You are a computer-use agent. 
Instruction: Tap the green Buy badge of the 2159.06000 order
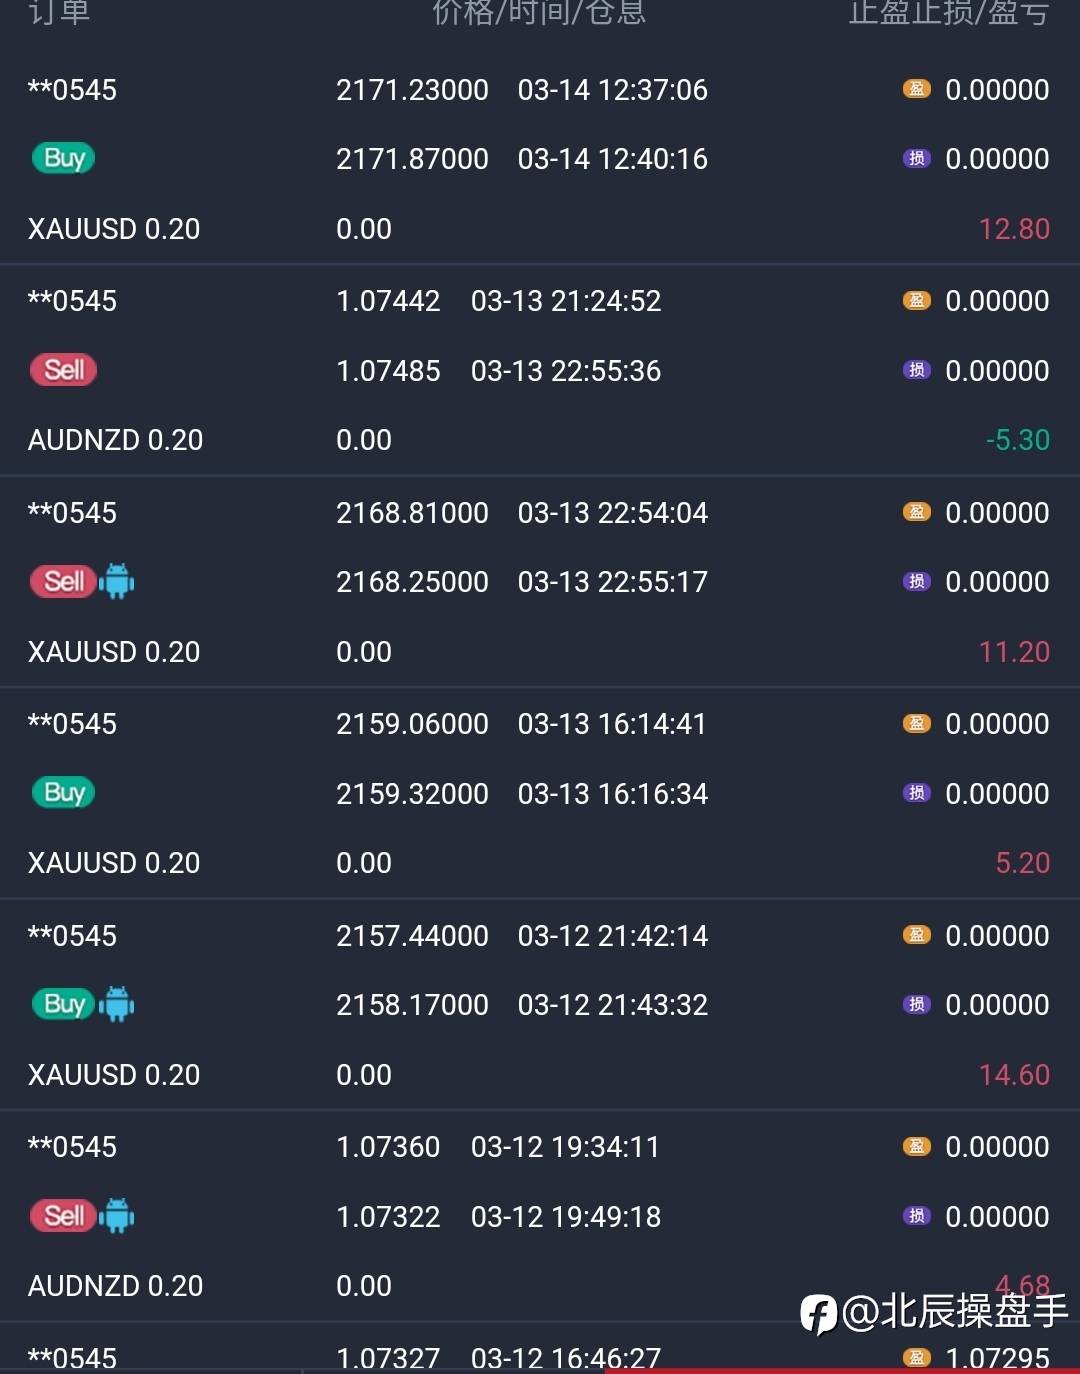(x=63, y=793)
